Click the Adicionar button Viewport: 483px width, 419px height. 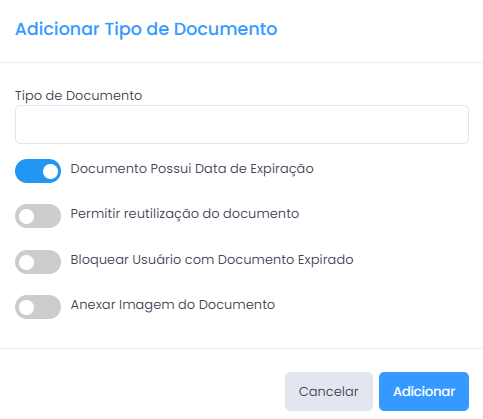click(424, 391)
